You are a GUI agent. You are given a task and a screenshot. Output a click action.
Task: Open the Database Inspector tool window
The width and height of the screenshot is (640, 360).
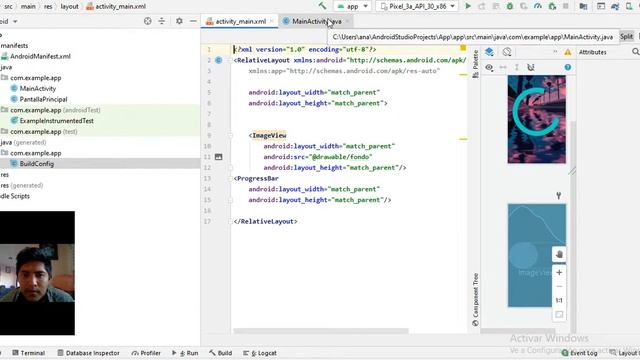click(88, 353)
